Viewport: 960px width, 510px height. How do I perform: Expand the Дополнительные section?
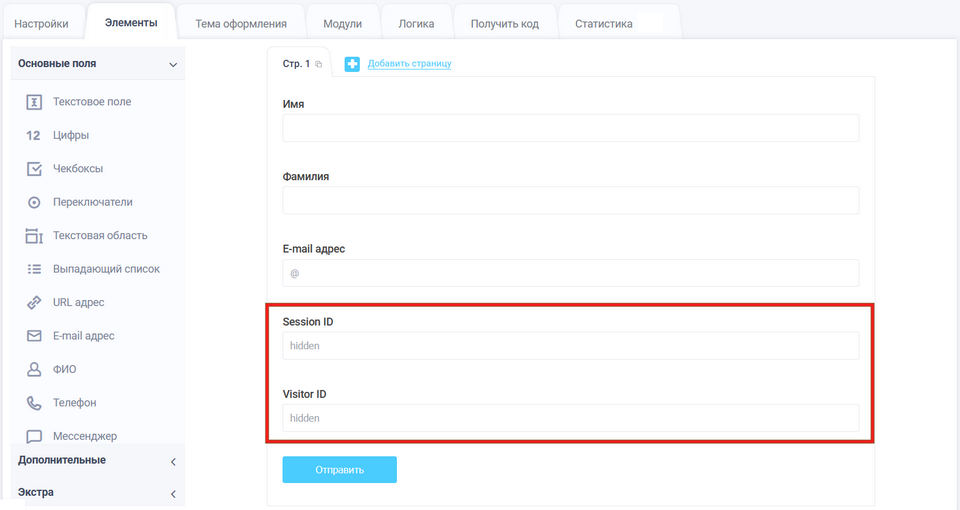click(173, 461)
